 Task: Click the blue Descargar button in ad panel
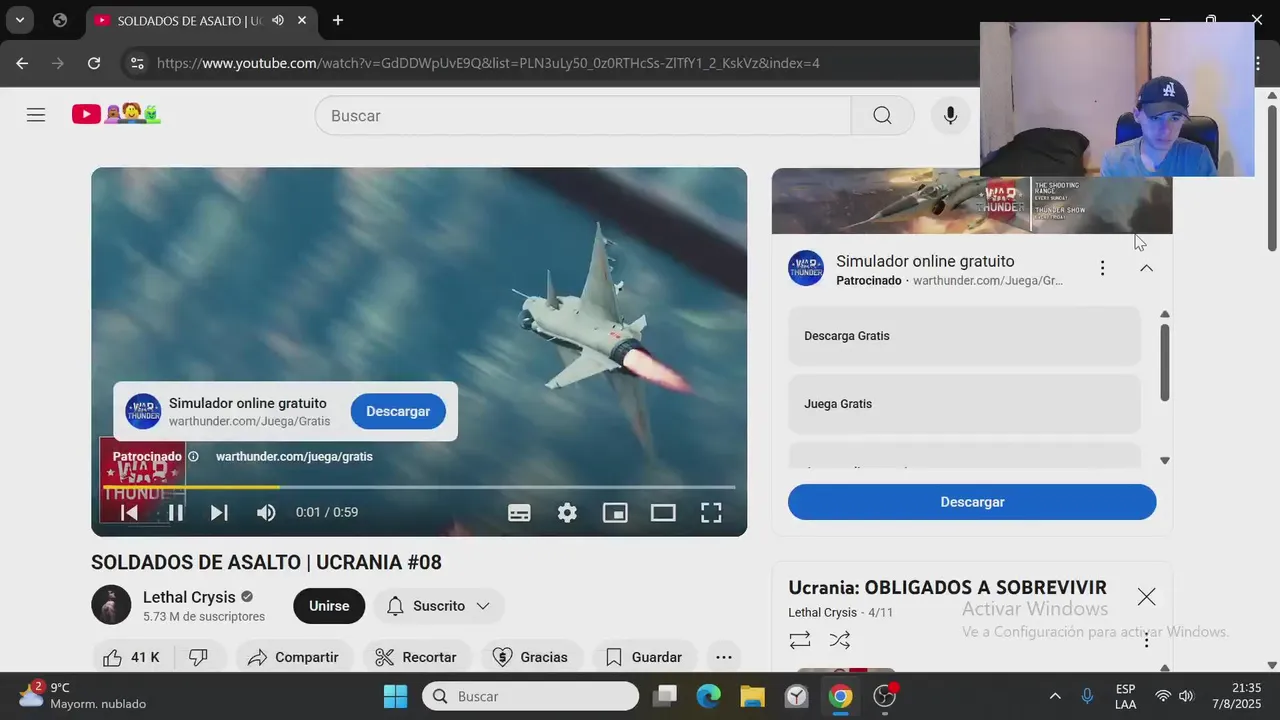[x=972, y=502]
